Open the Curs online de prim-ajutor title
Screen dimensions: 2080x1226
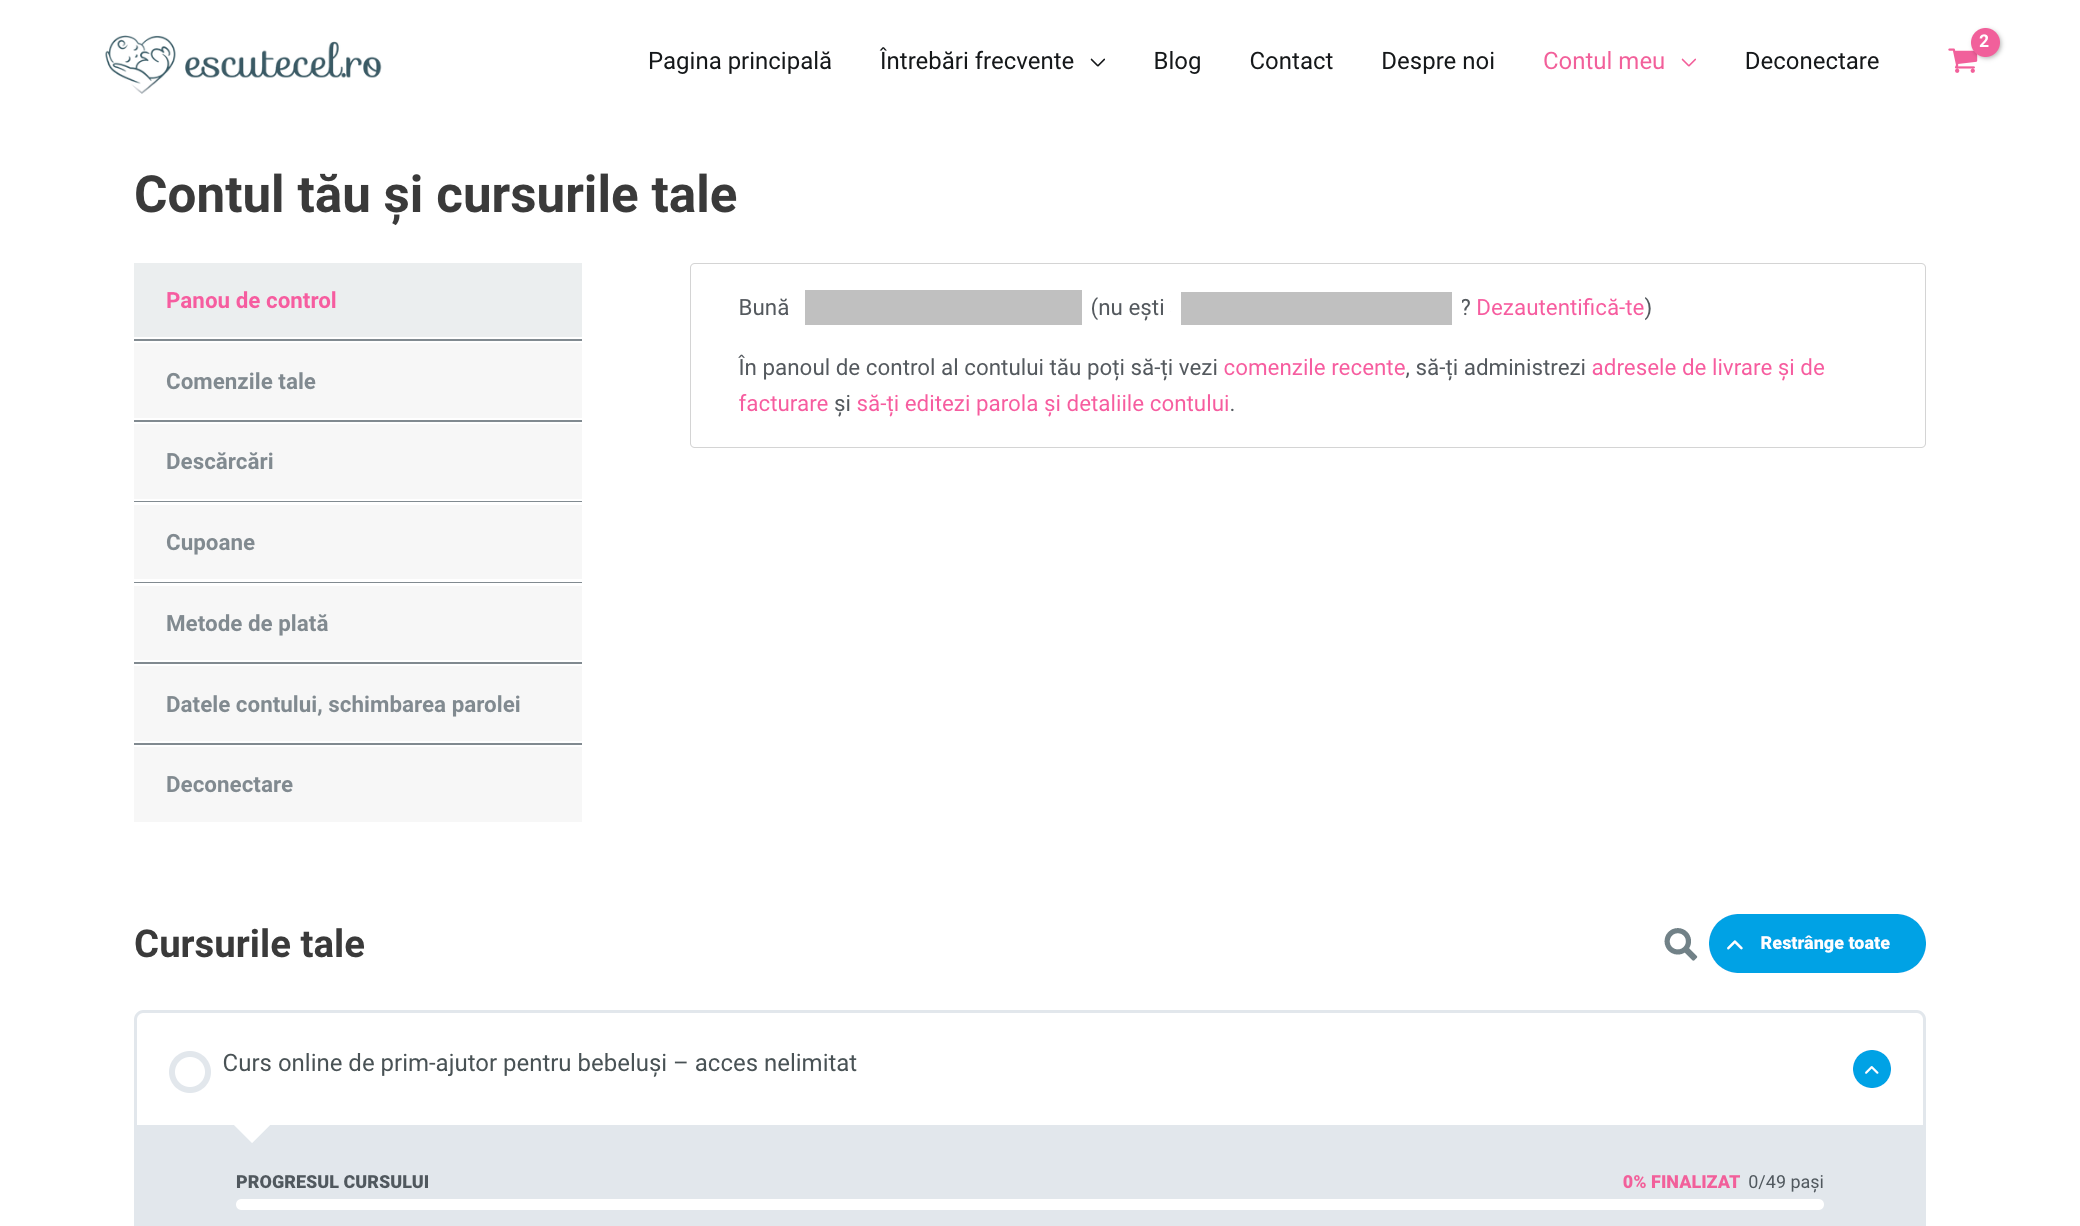click(x=539, y=1063)
